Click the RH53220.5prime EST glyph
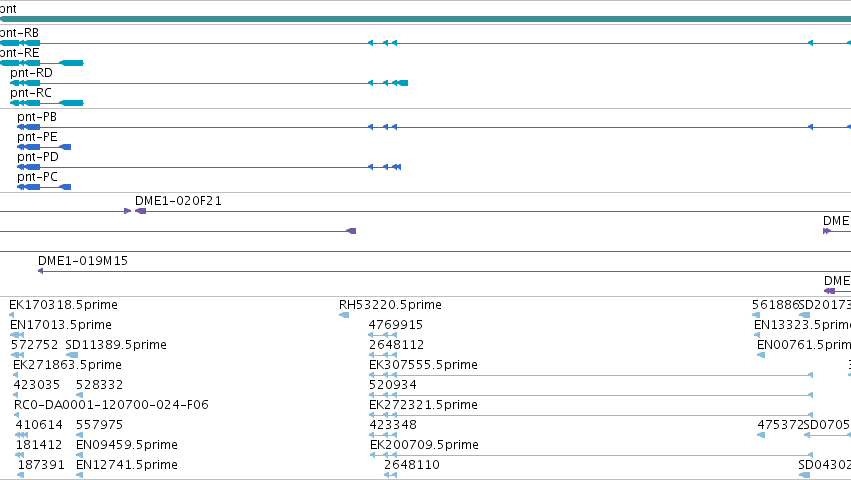Screen dimensions: 851x480 point(344,315)
